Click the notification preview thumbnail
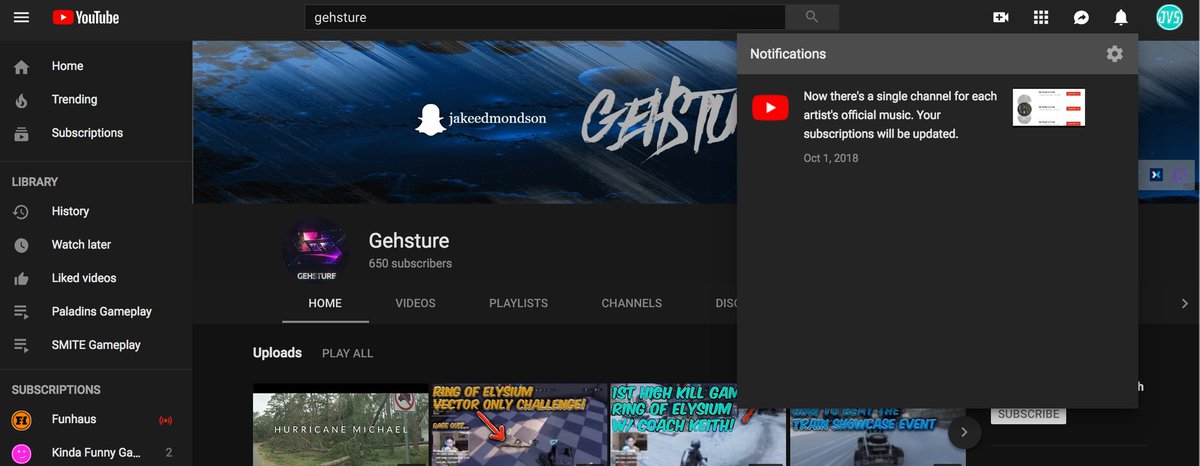Viewport: 1200px width, 466px height. coord(1049,107)
